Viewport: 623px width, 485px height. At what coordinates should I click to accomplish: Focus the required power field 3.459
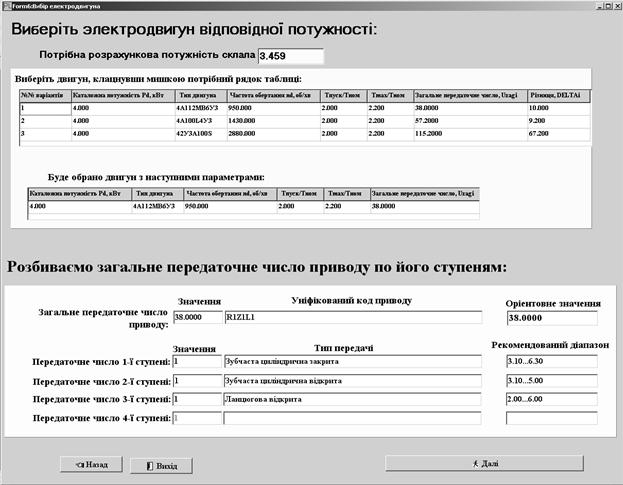[291, 56]
